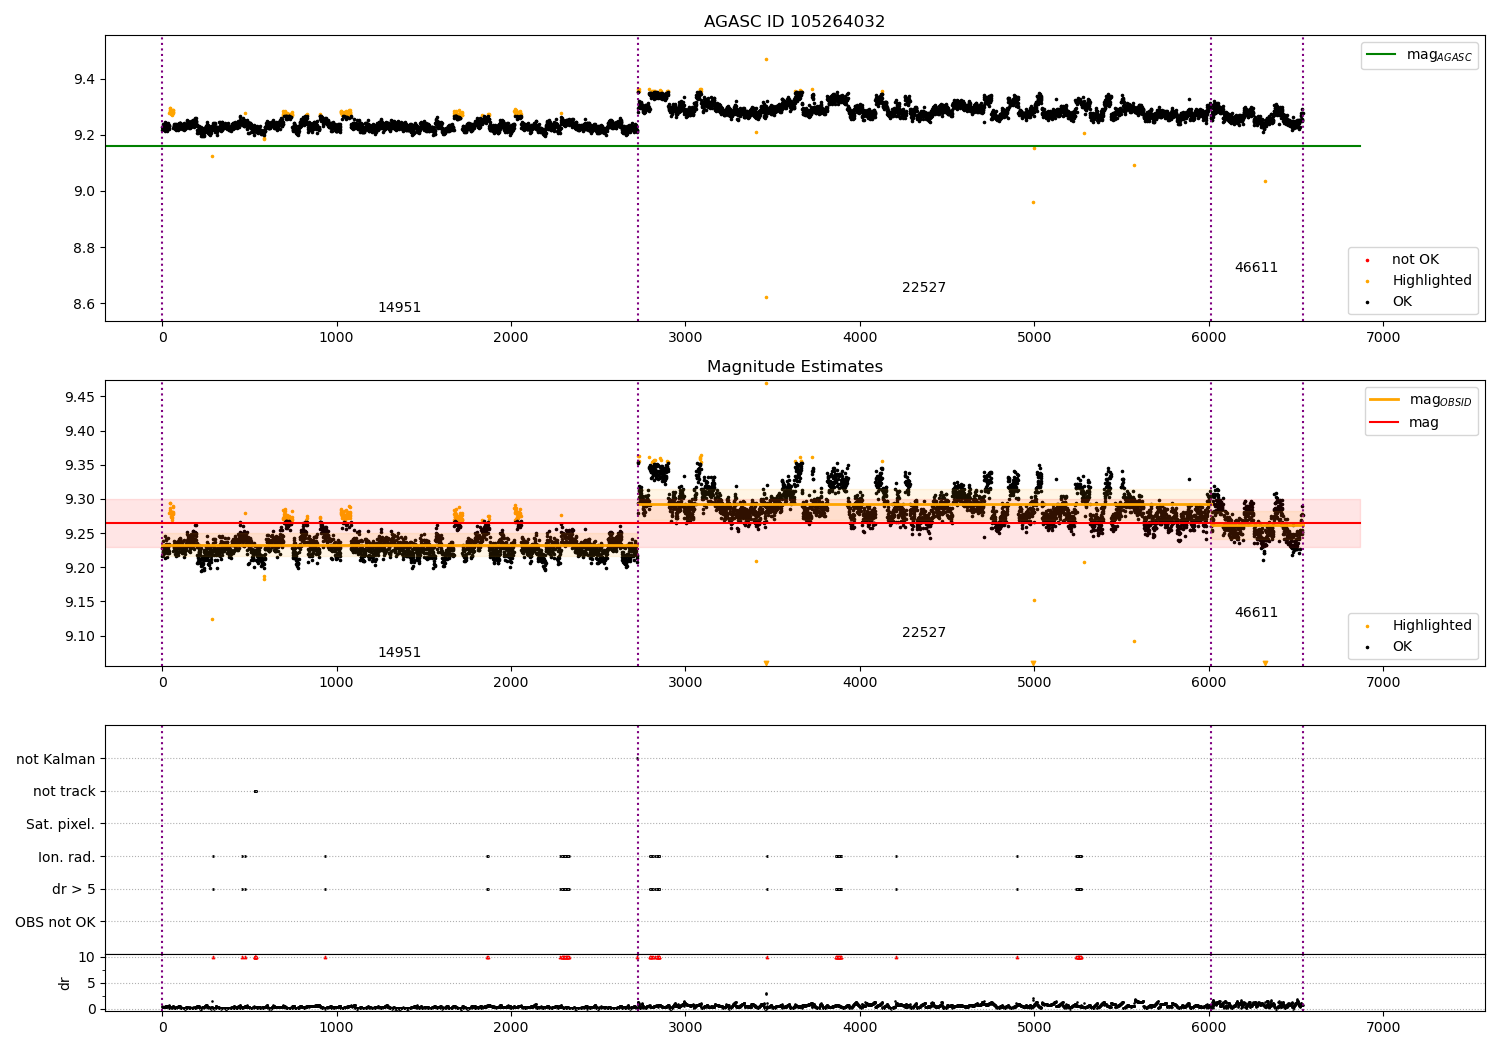Viewport: 1500px width, 1050px height.
Task: Click the mag OBSID legend entry
Action: click(1420, 400)
